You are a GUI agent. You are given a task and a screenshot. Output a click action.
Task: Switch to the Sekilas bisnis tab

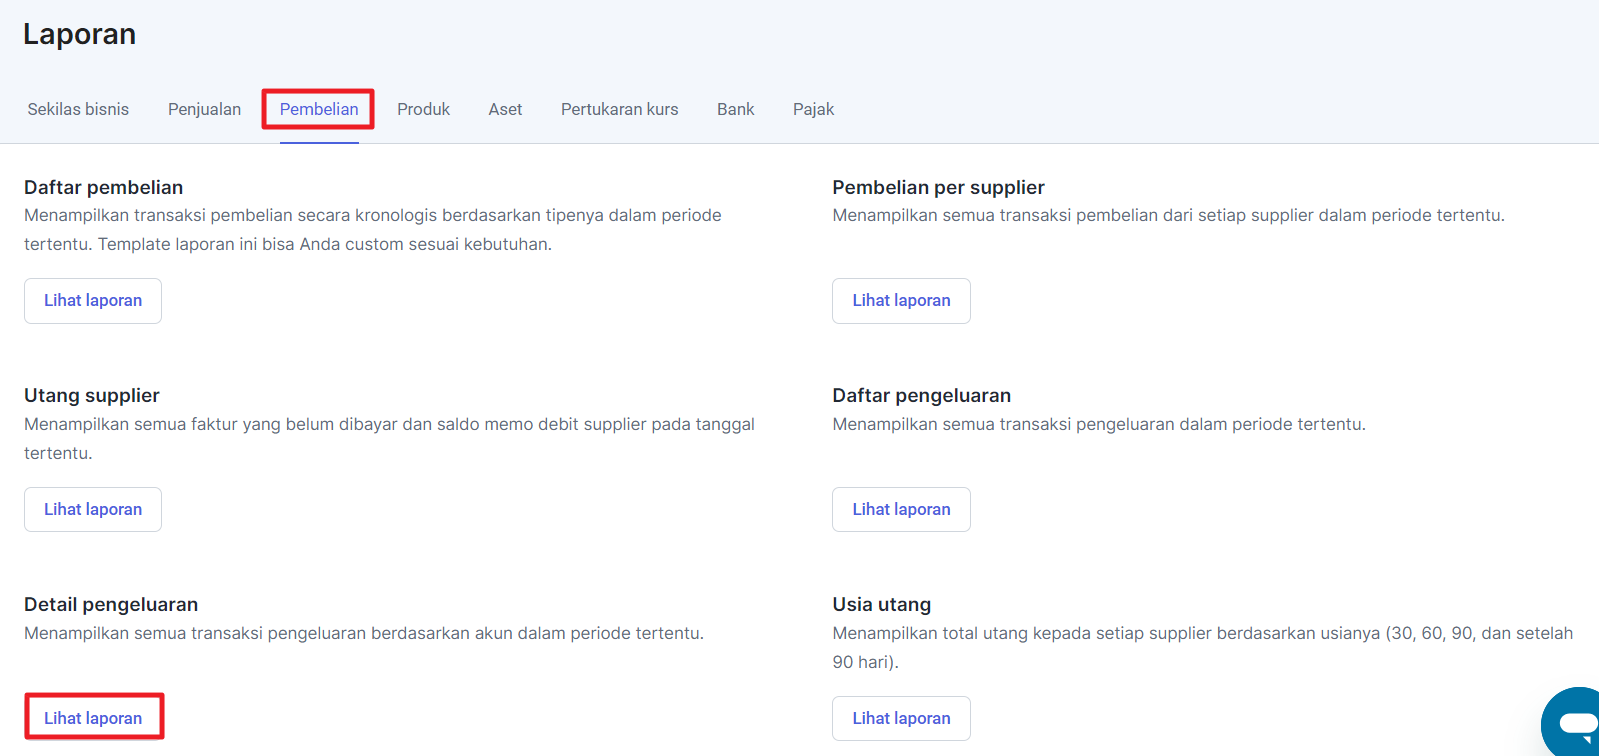click(78, 109)
